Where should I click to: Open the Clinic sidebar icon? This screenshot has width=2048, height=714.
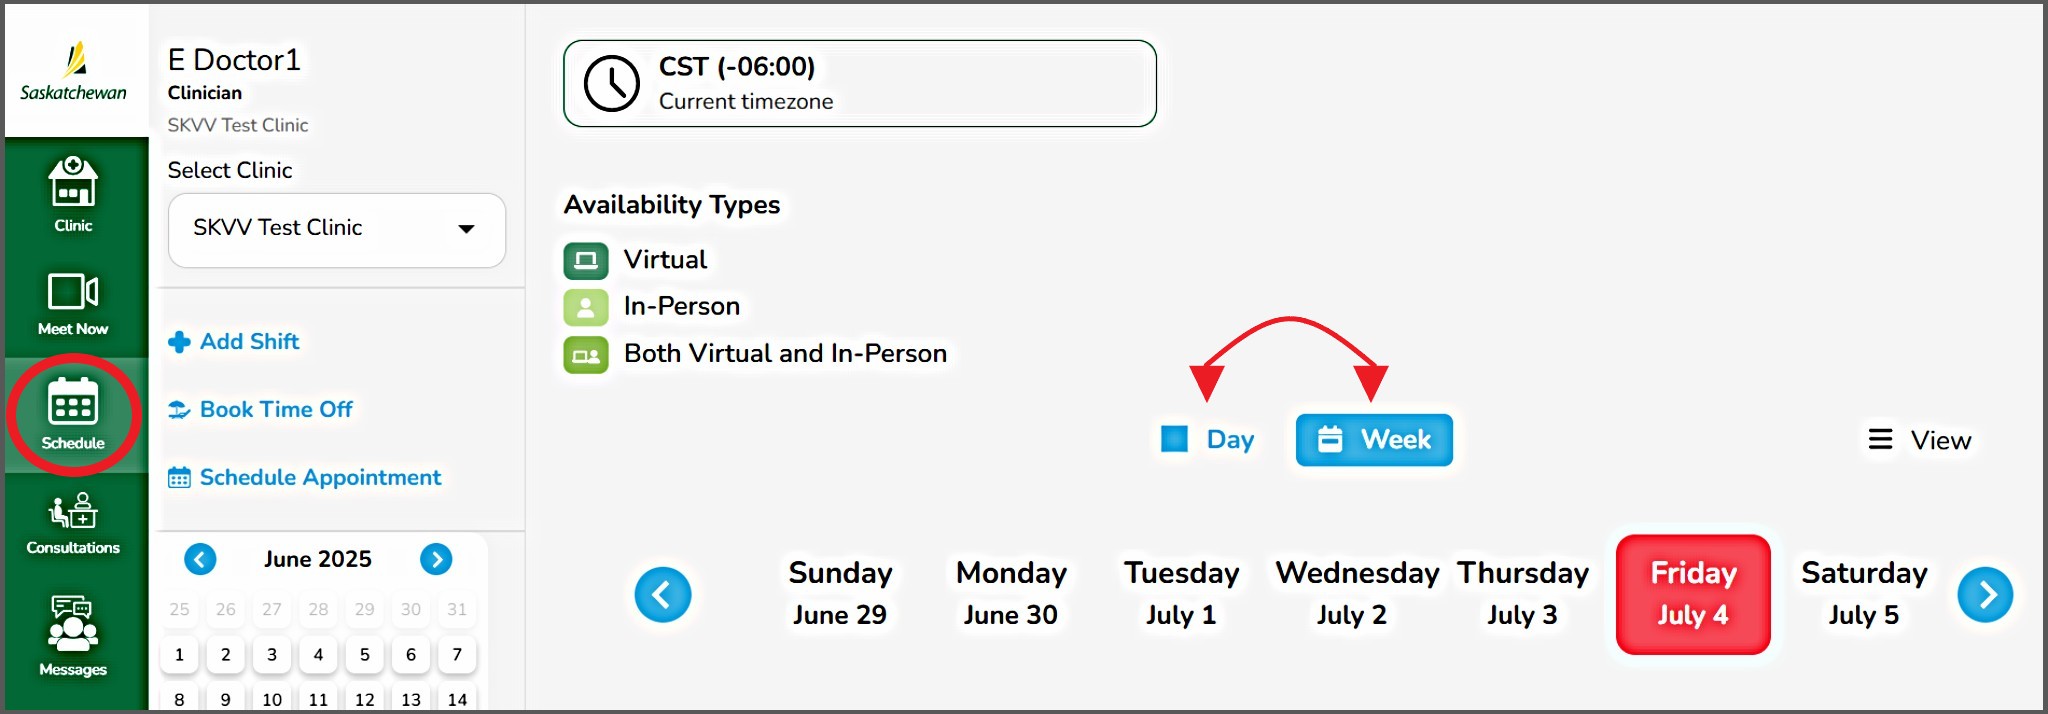click(73, 194)
